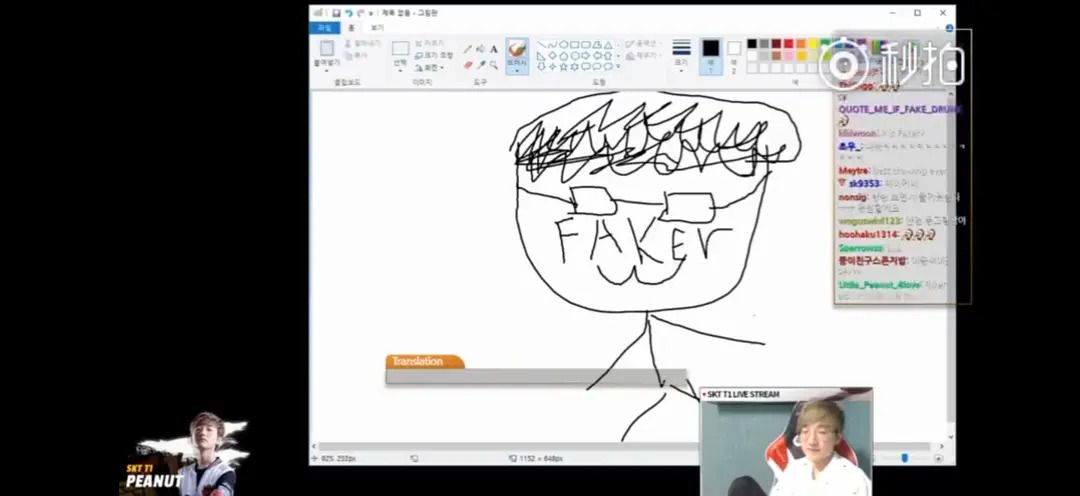The image size is (1080, 496).
Task: Select the Magnifier tool
Action: pos(494,65)
